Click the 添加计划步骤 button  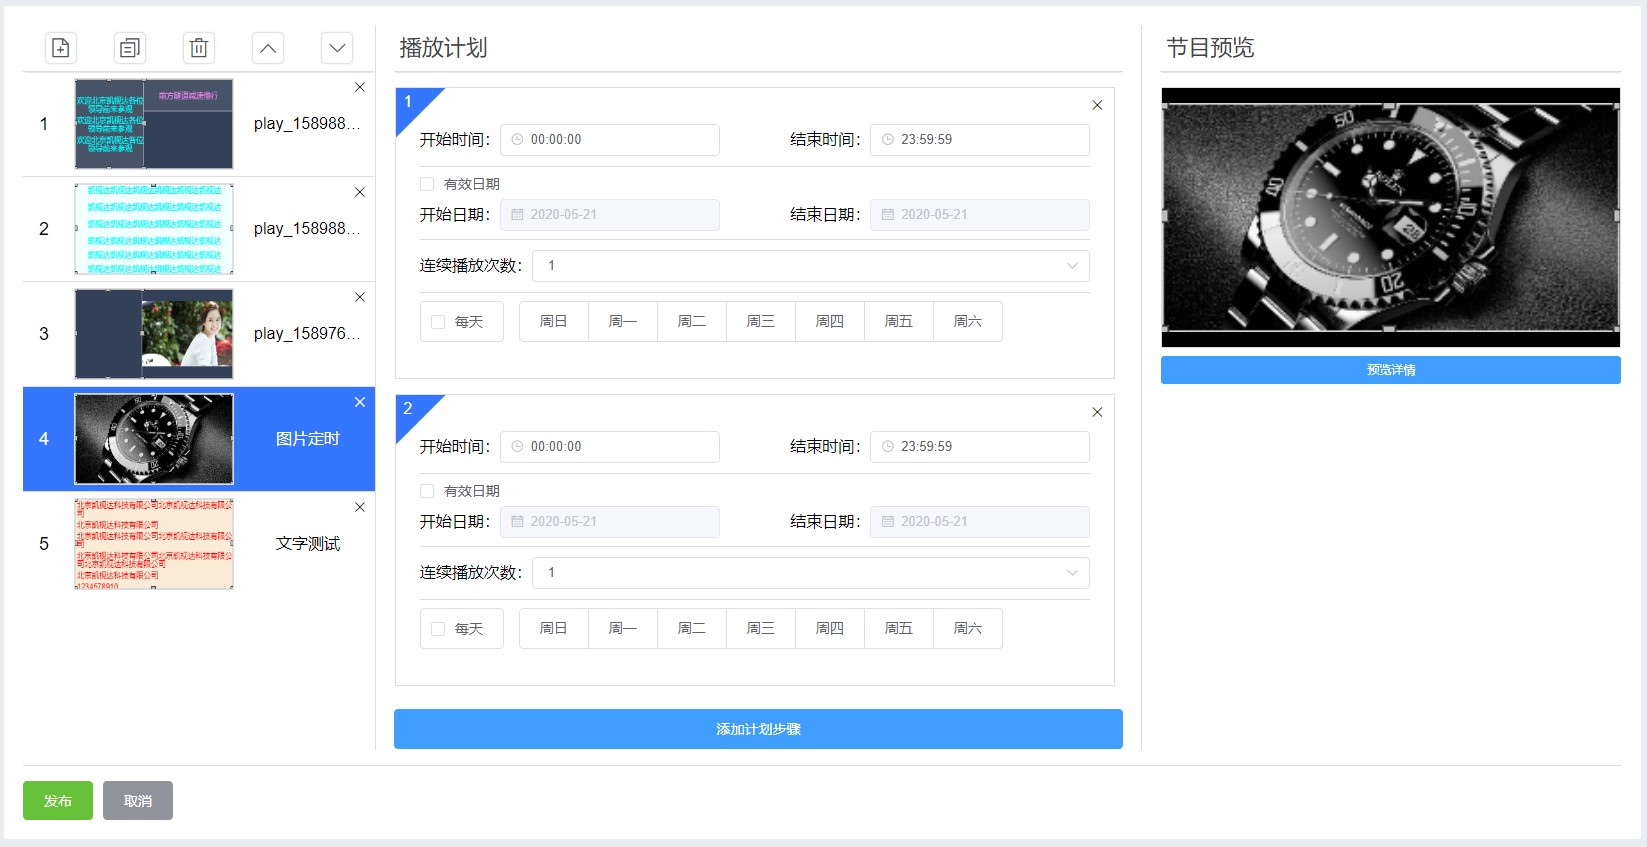point(758,729)
